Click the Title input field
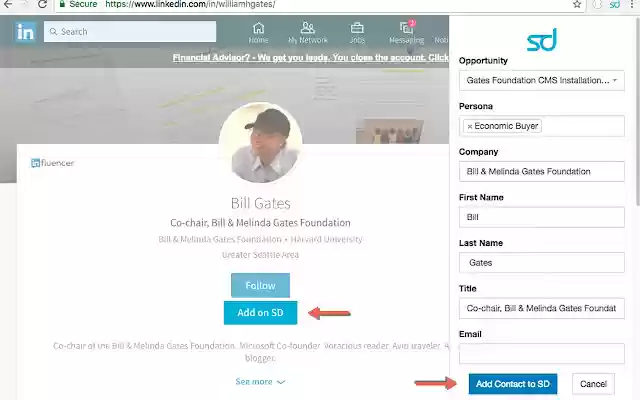The height and width of the screenshot is (400, 640). click(542, 308)
